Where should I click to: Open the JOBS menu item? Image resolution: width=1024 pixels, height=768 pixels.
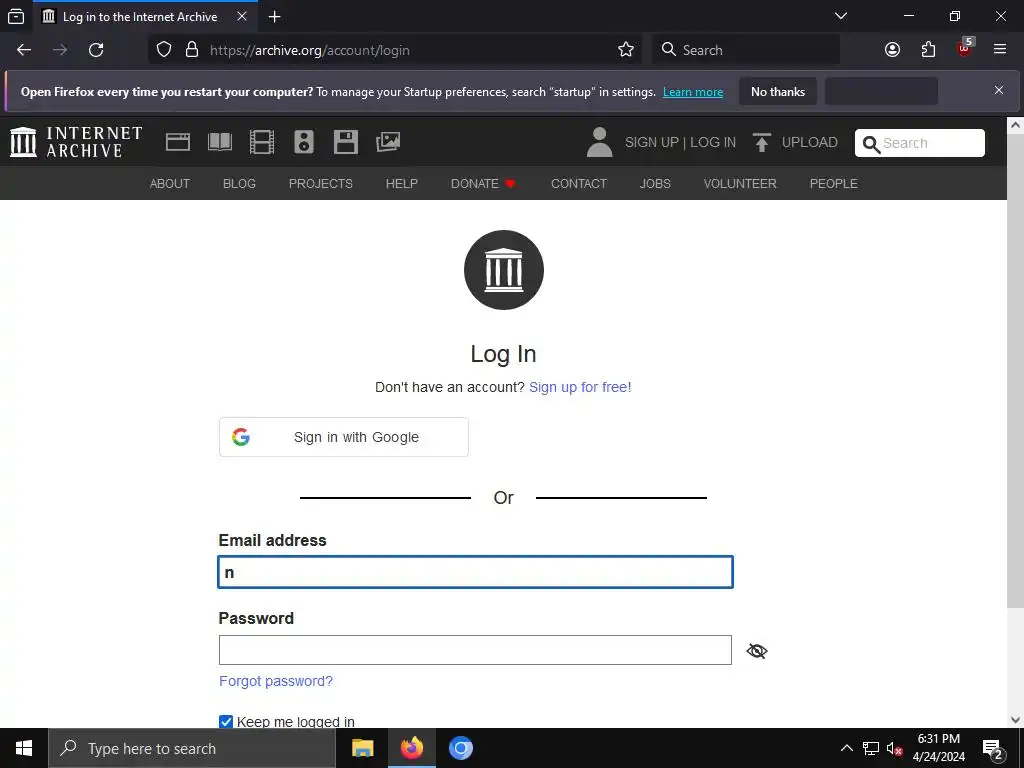[x=655, y=184]
